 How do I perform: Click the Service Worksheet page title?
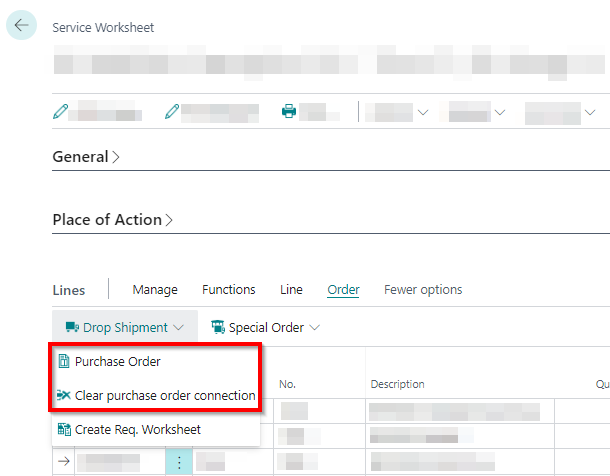click(103, 28)
